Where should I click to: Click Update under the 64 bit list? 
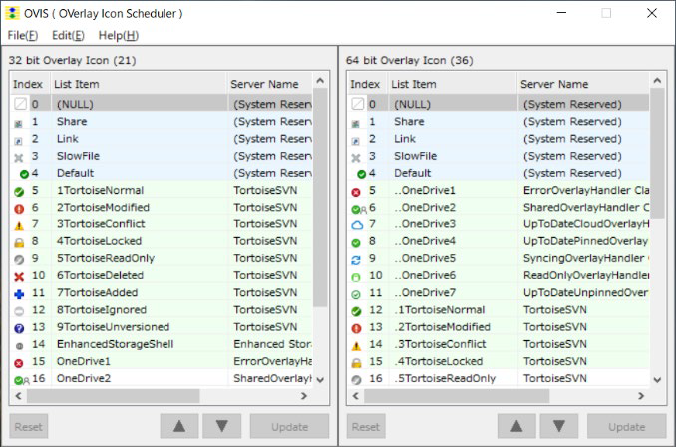pos(626,426)
